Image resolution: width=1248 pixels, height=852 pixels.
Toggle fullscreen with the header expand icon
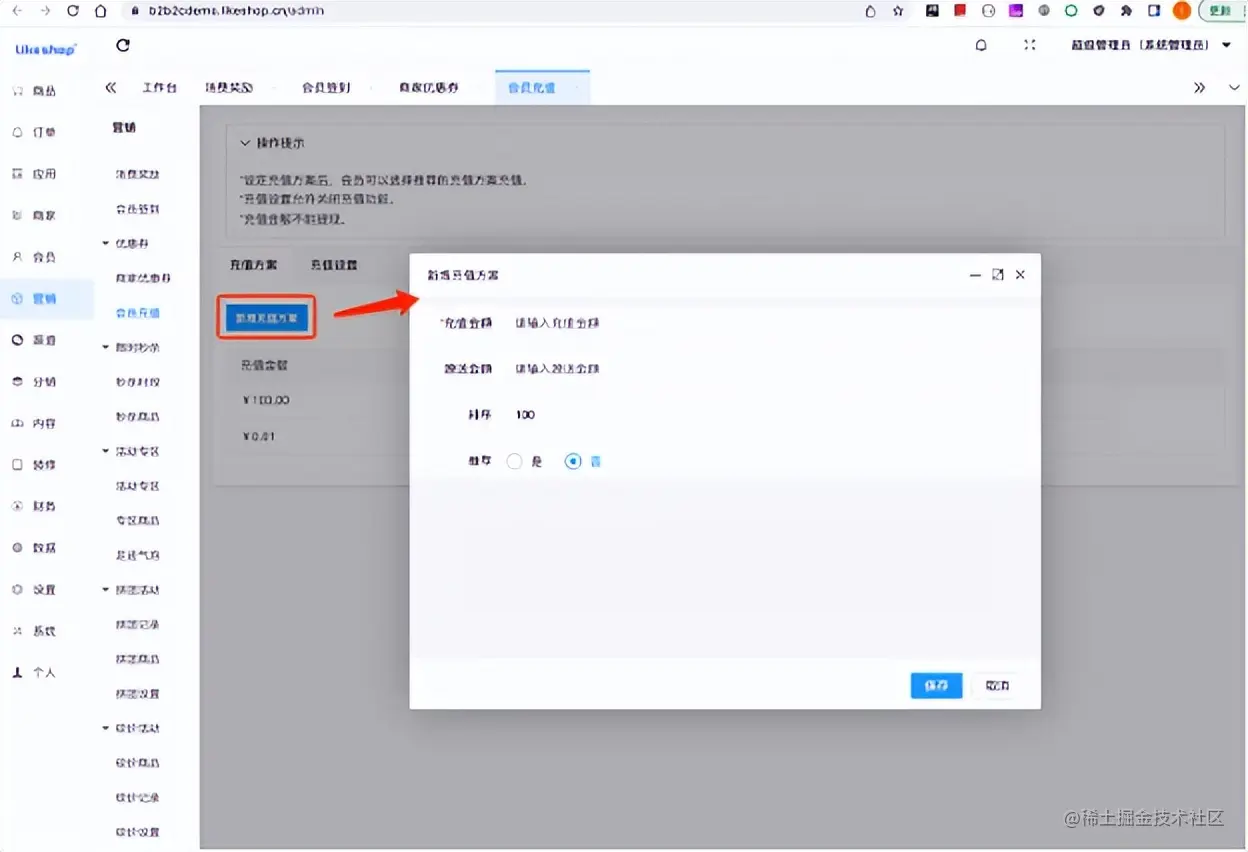[x=1030, y=45]
